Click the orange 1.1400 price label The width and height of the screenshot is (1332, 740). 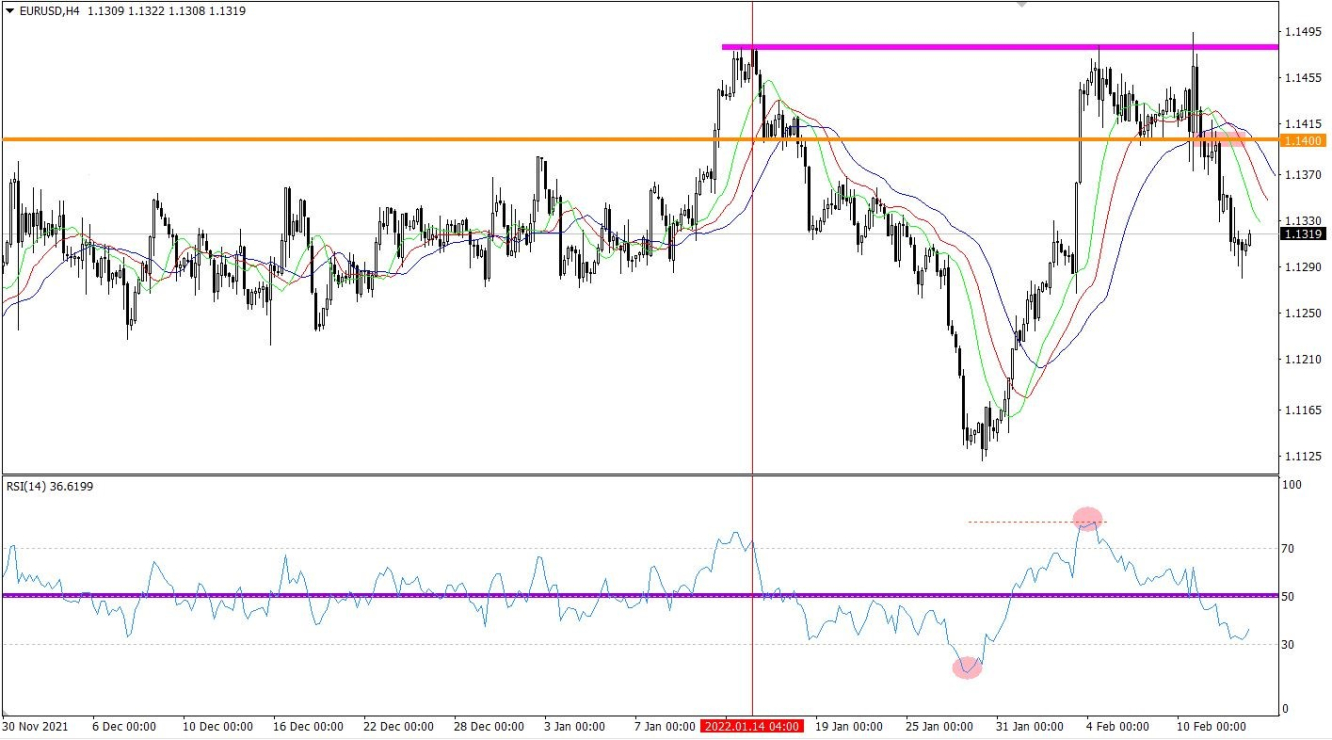(1302, 141)
